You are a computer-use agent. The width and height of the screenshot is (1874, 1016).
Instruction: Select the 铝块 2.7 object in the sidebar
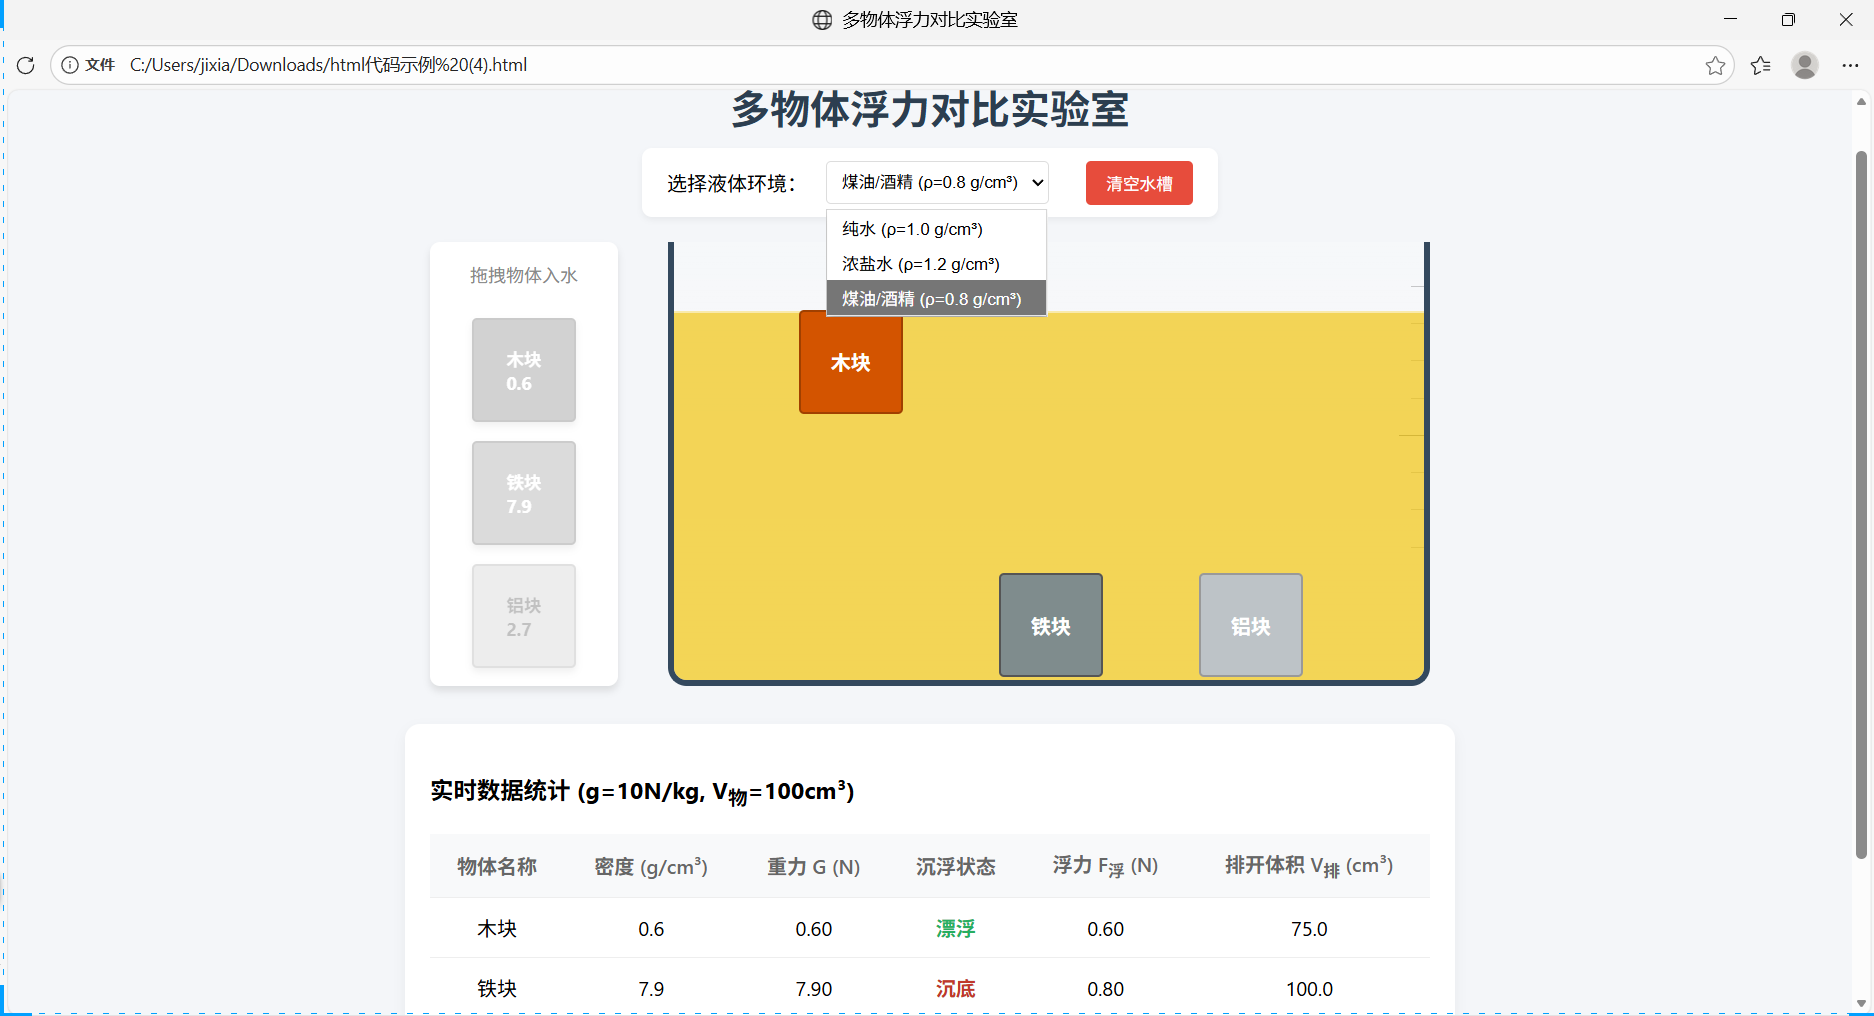pyautogui.click(x=523, y=616)
